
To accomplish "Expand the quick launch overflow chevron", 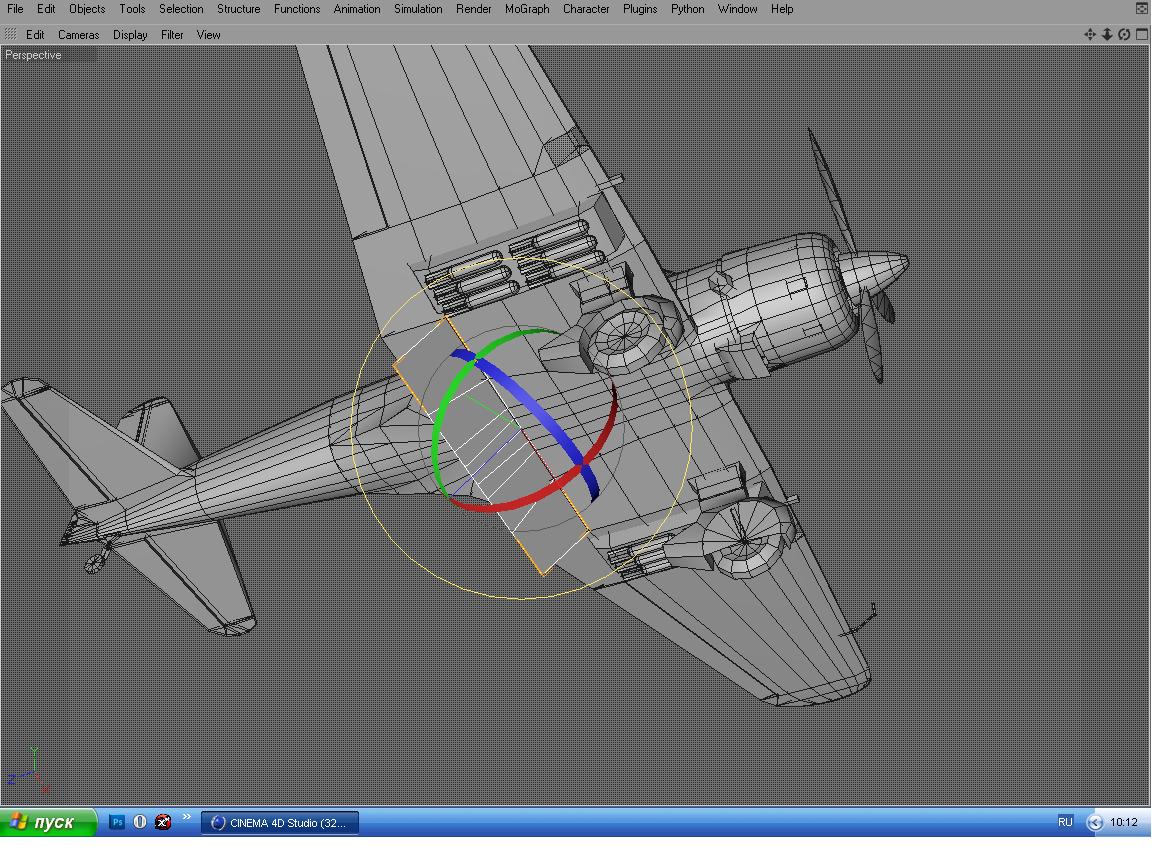I will coord(187,816).
